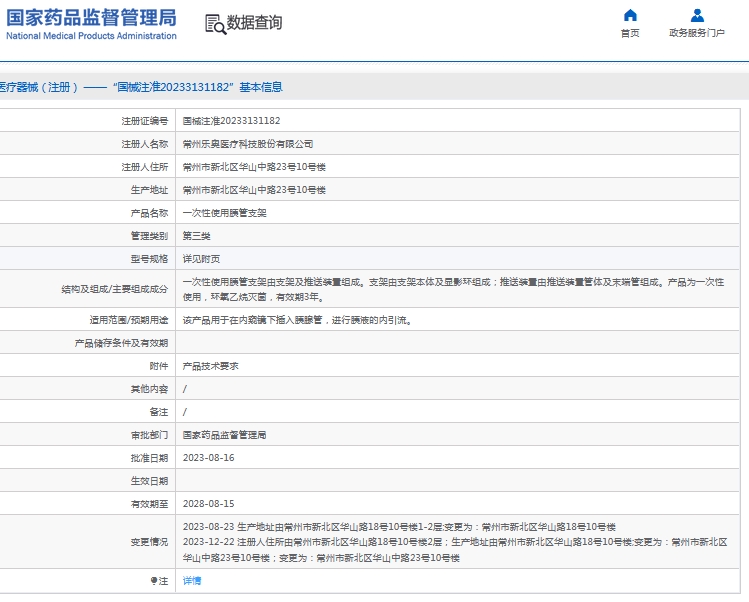The height and width of the screenshot is (602, 749).
Task: Click the 2023-12-22 change record line
Action: click(455, 550)
